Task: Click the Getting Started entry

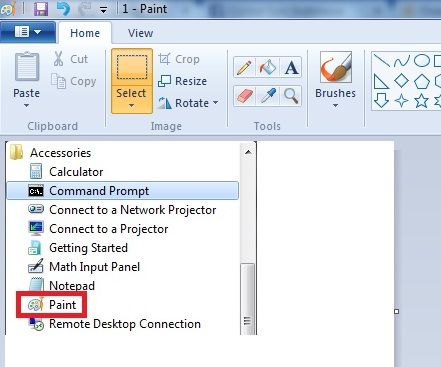Action: click(x=78, y=248)
